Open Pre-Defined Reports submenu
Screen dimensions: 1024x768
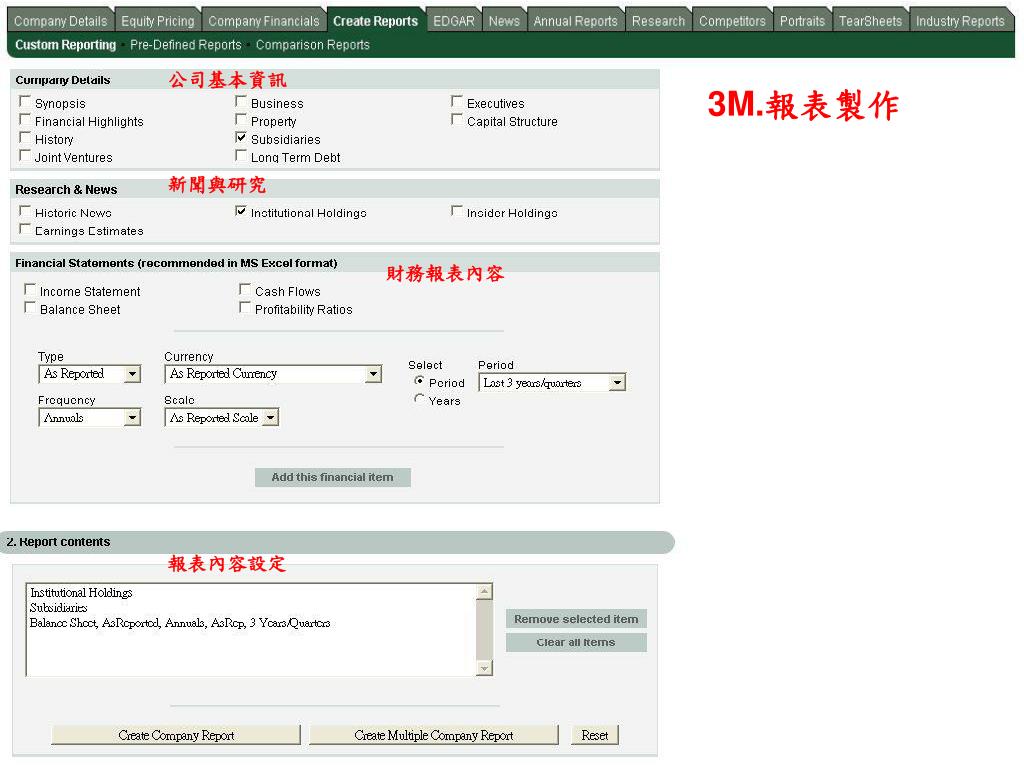click(185, 45)
